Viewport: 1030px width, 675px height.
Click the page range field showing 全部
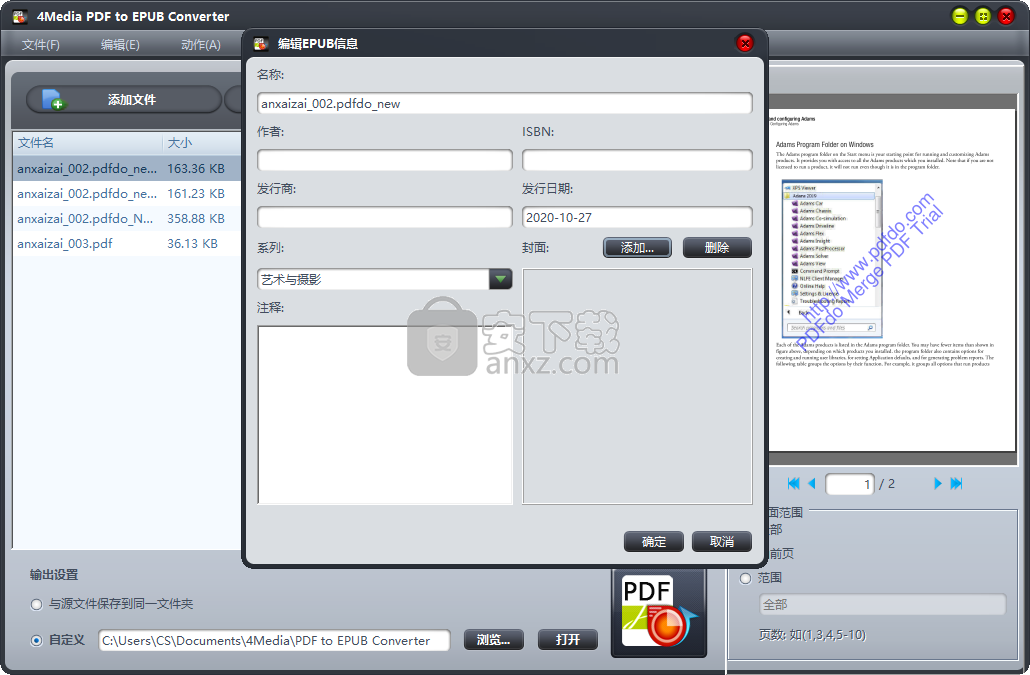[x=882, y=605]
